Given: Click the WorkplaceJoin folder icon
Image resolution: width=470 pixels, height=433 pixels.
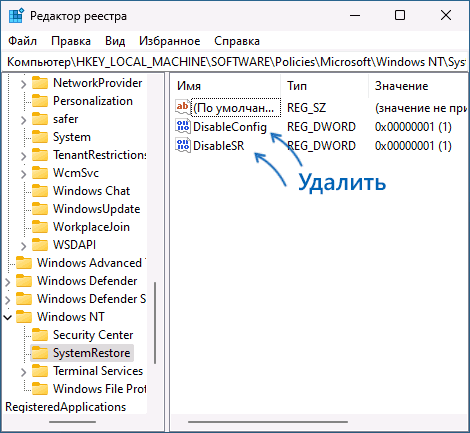Looking at the screenshot, I should tap(40, 227).
